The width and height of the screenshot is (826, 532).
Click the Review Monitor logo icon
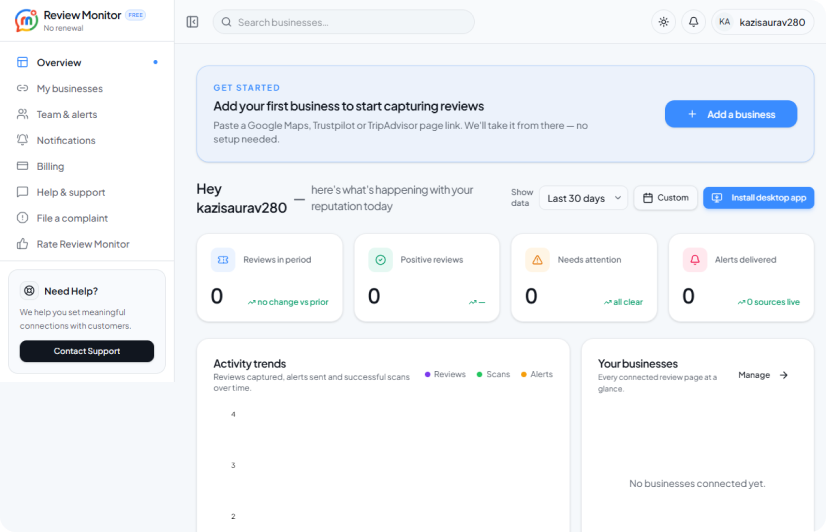click(x=26, y=21)
